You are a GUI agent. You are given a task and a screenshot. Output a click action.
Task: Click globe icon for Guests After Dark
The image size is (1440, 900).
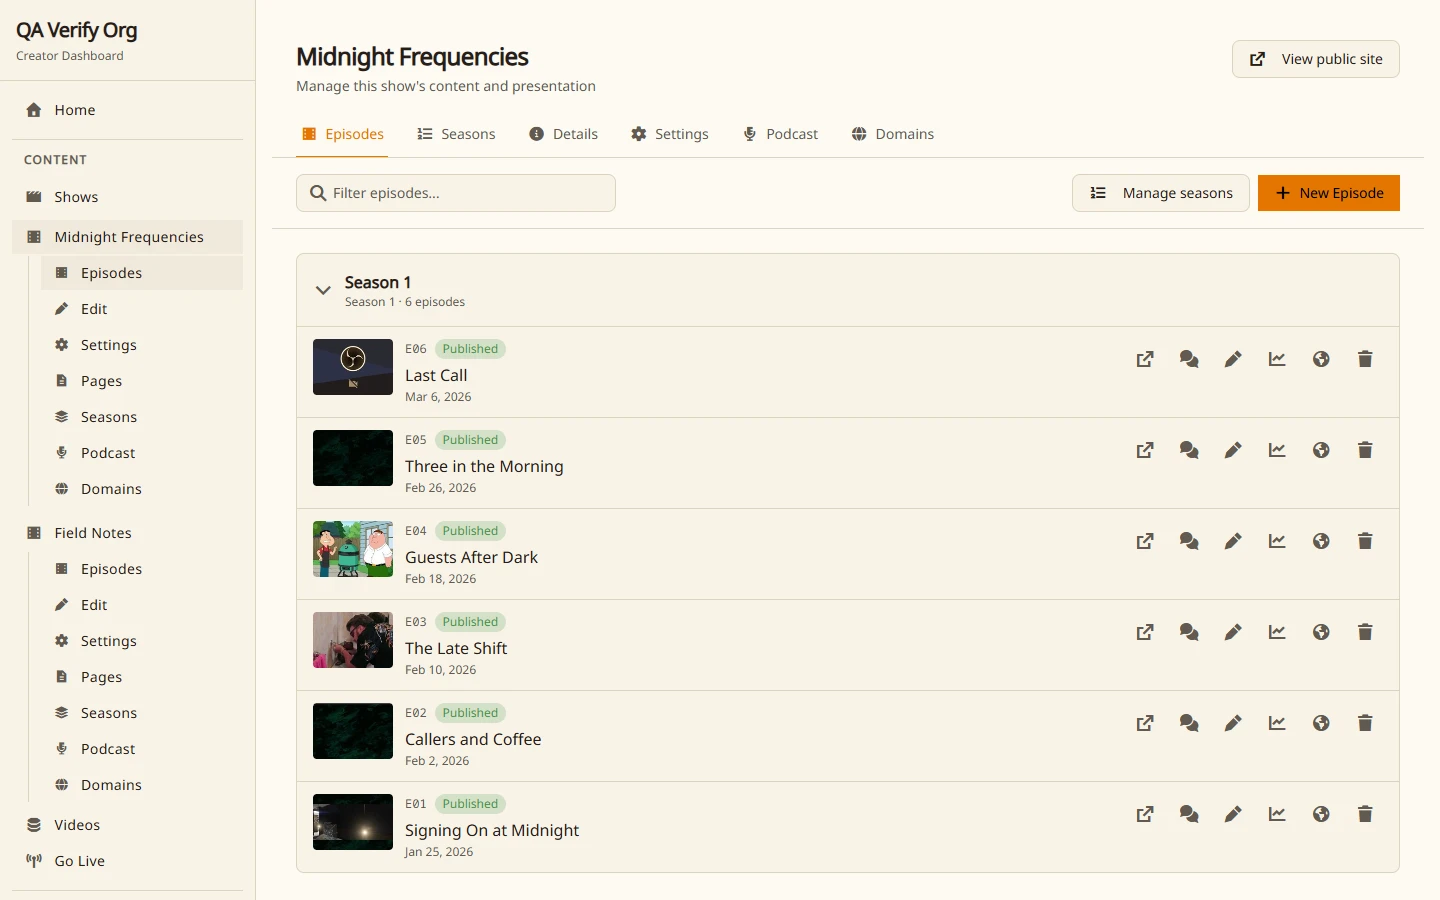[x=1321, y=541]
